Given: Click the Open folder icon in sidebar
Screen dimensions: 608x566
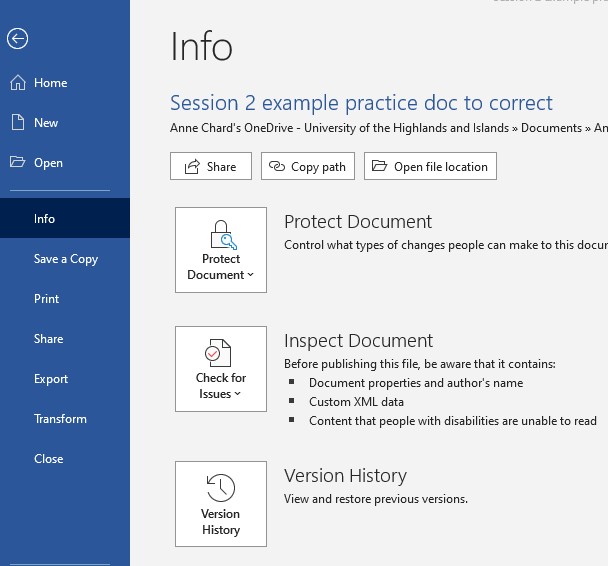Looking at the screenshot, I should [17, 162].
